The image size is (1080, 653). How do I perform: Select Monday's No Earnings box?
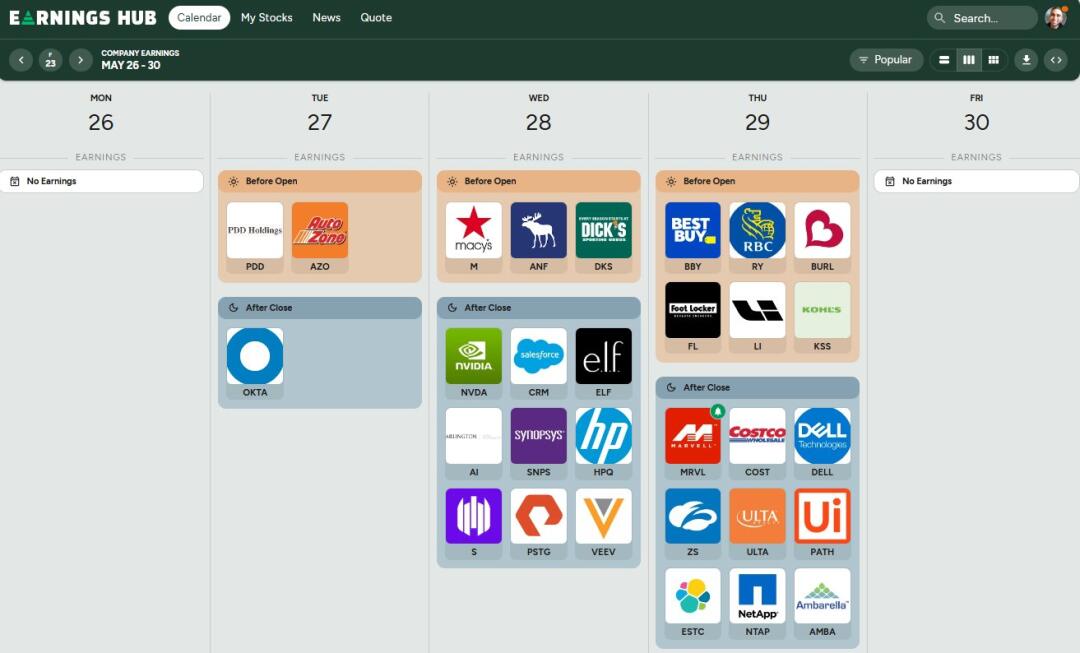click(x=101, y=181)
